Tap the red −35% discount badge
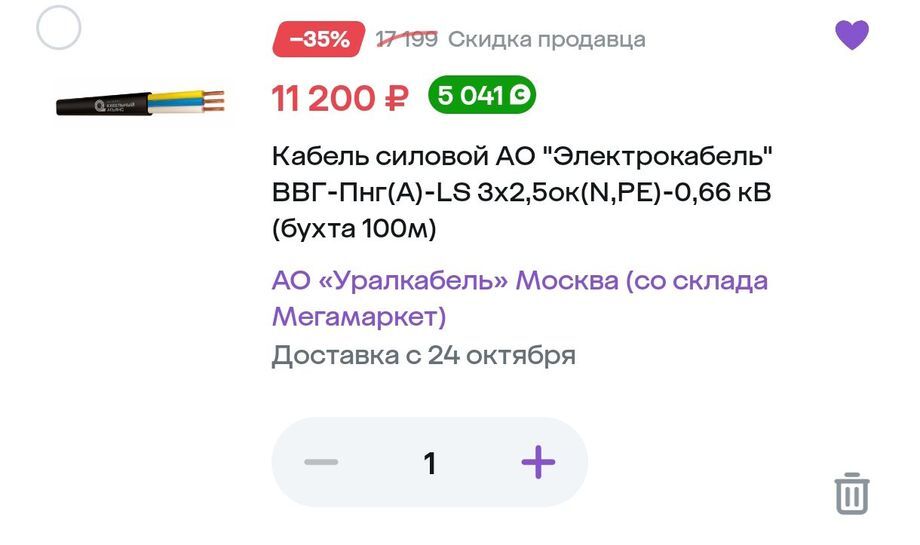This screenshot has width=920, height=545. [x=318, y=40]
